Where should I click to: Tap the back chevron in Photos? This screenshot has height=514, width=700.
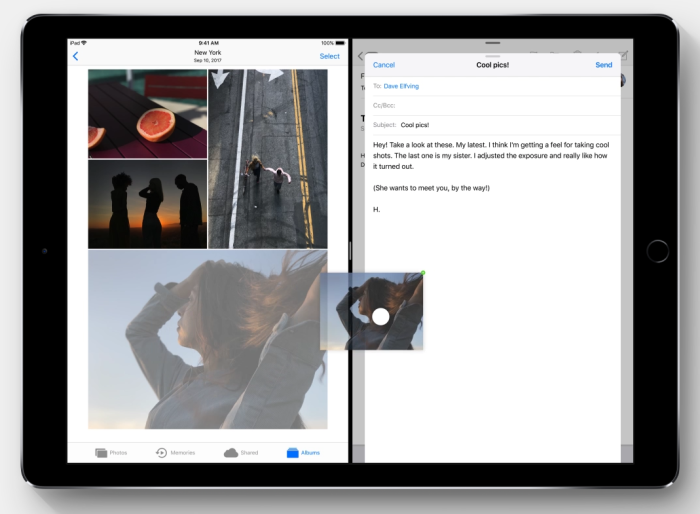pos(75,56)
